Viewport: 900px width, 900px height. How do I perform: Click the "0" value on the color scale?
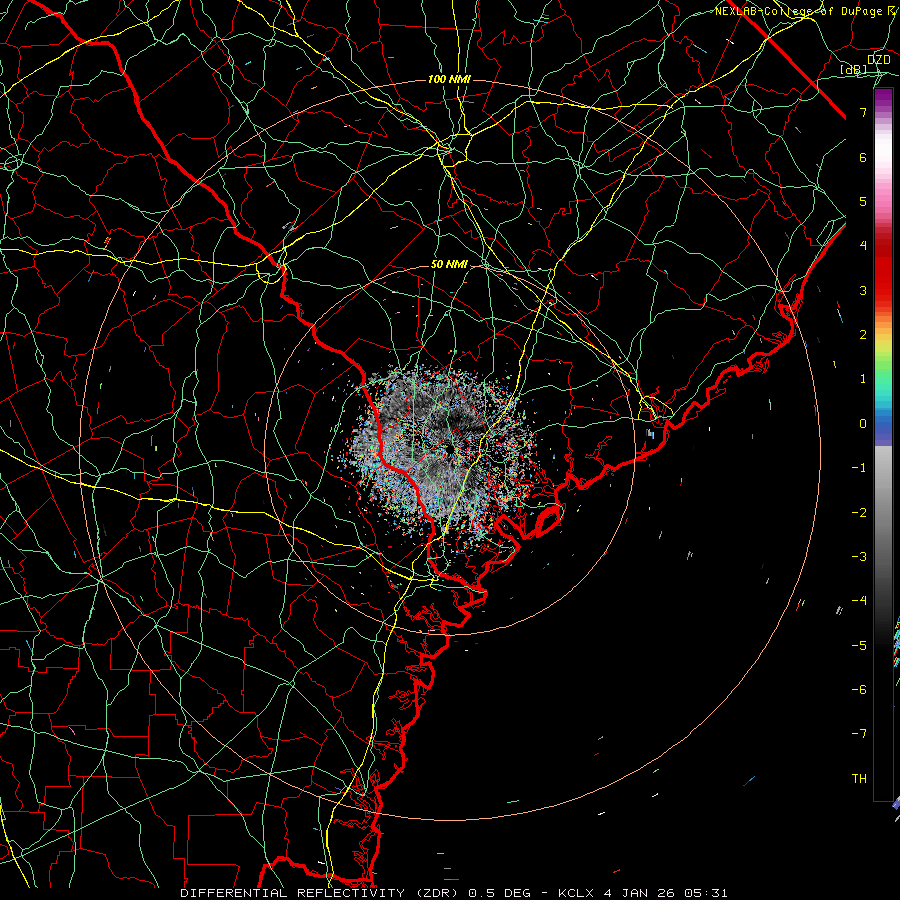tap(863, 424)
